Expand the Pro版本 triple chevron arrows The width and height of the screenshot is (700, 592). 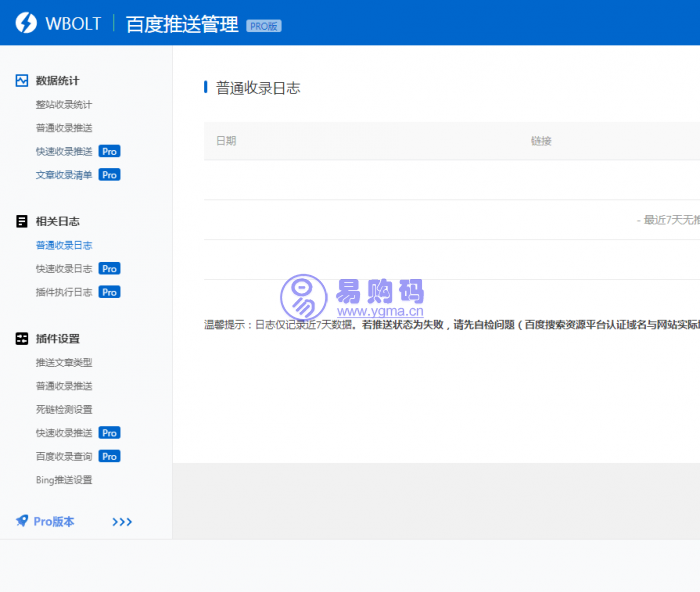pos(122,522)
